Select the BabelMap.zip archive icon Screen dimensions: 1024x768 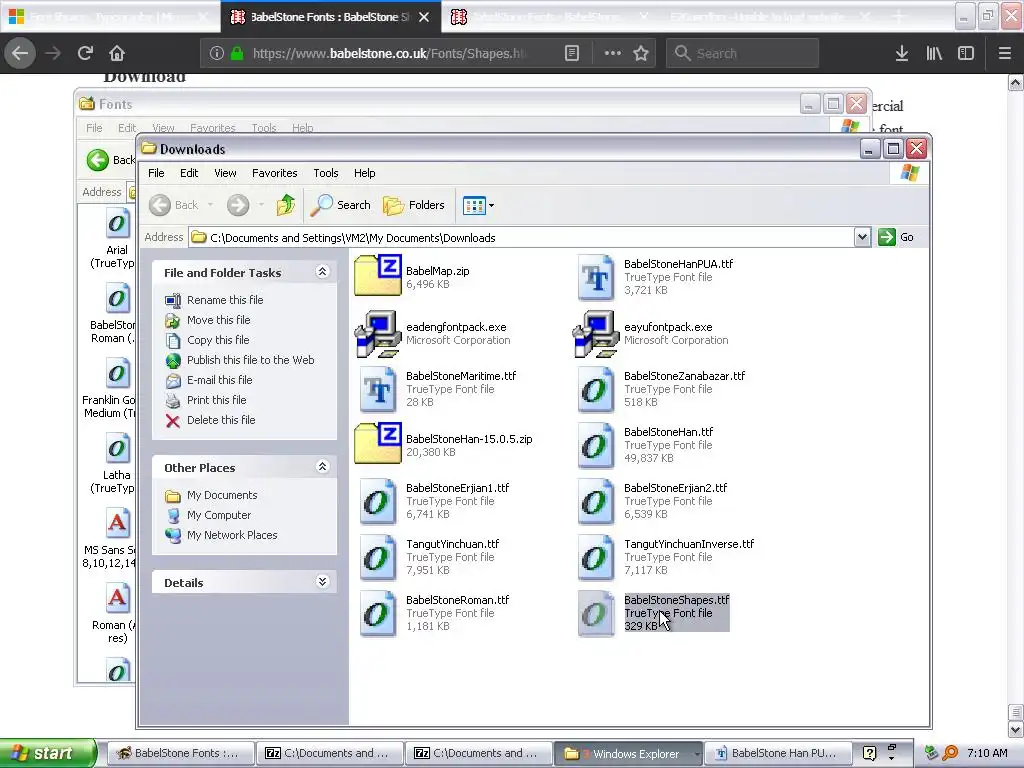pos(378,275)
